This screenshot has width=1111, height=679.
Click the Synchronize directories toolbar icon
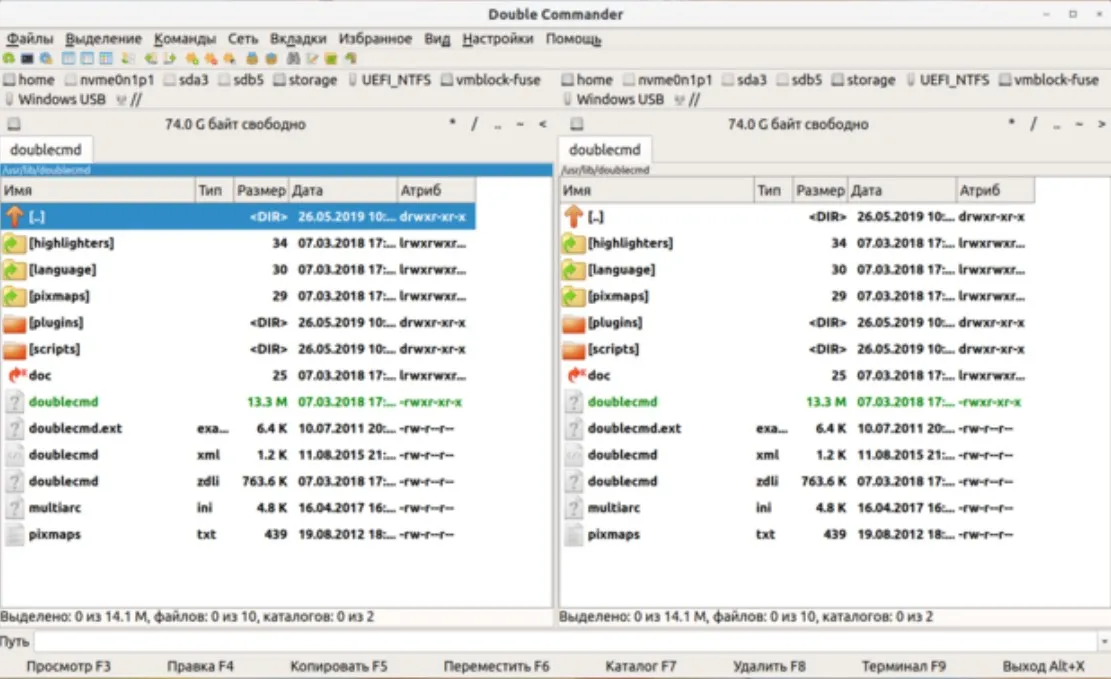(x=331, y=58)
